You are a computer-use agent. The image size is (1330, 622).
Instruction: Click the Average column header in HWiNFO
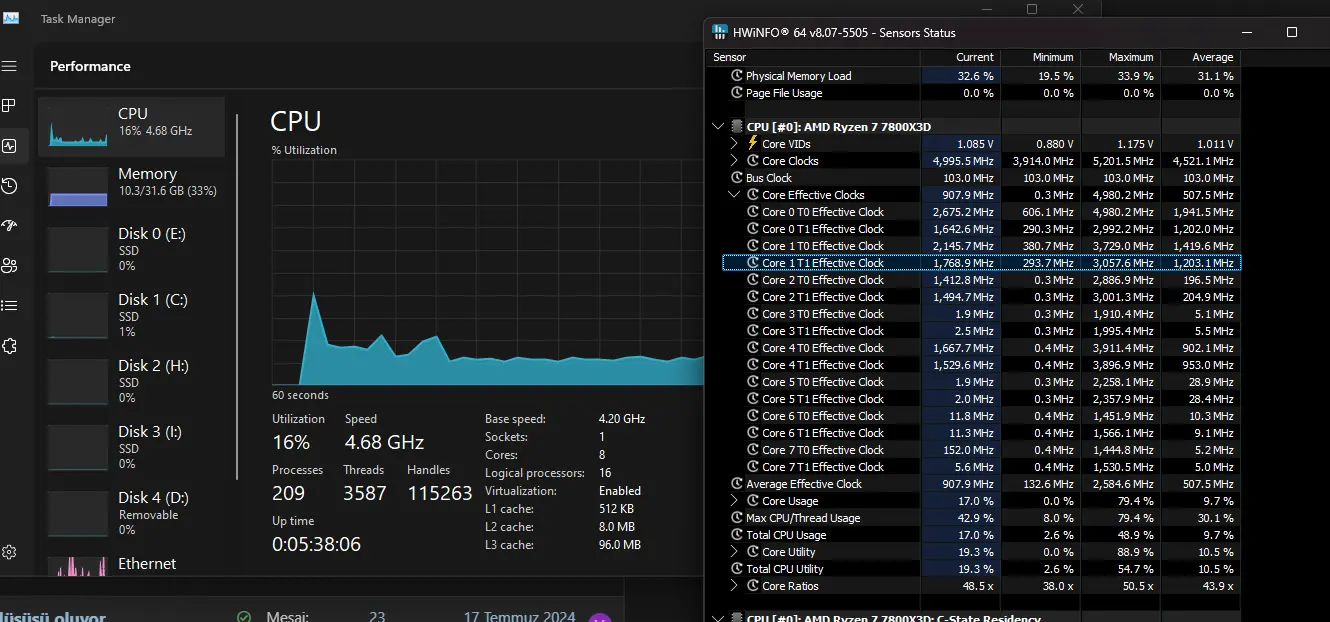coord(1200,57)
